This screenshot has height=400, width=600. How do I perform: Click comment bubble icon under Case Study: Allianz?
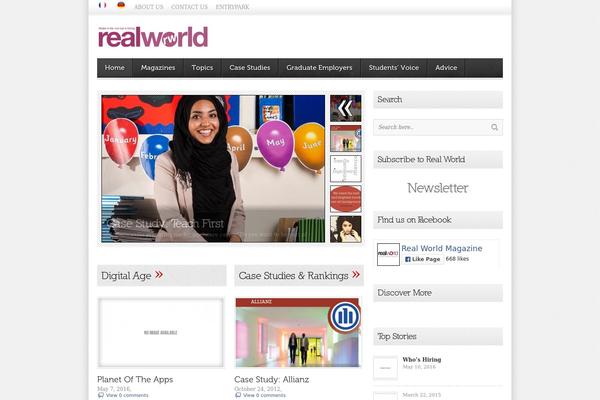[238, 395]
